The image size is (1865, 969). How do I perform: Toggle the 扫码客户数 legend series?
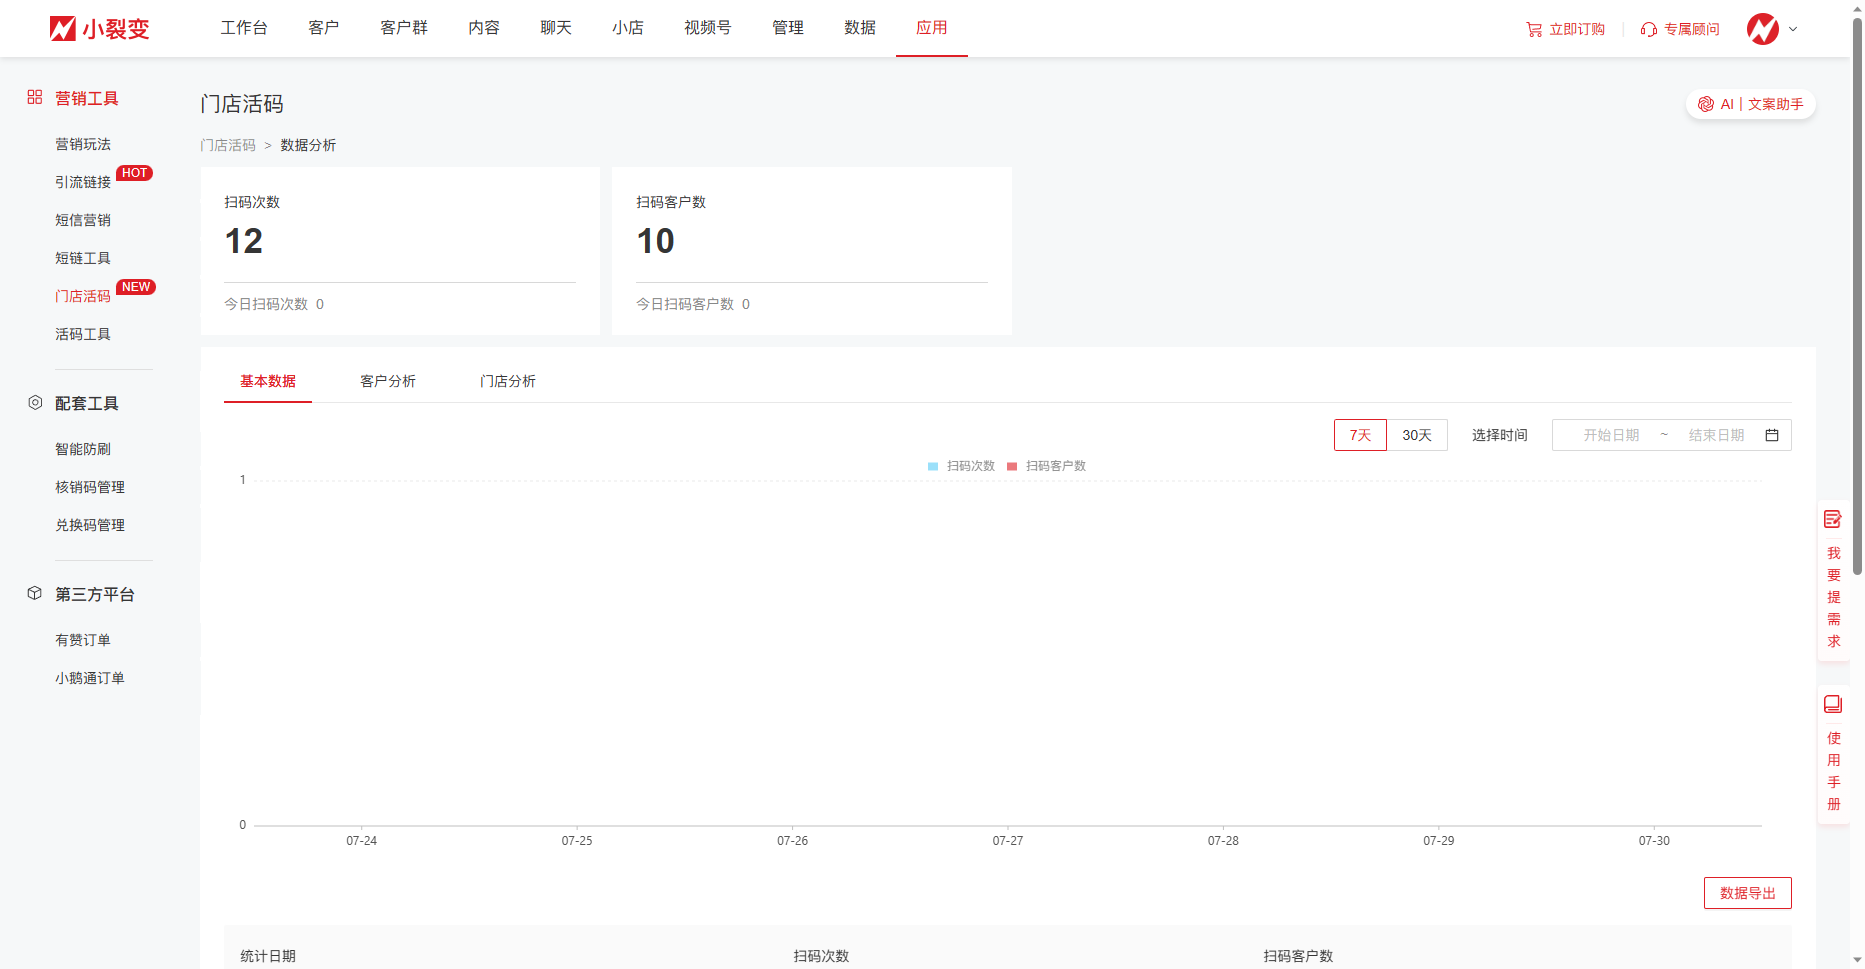(x=1046, y=467)
